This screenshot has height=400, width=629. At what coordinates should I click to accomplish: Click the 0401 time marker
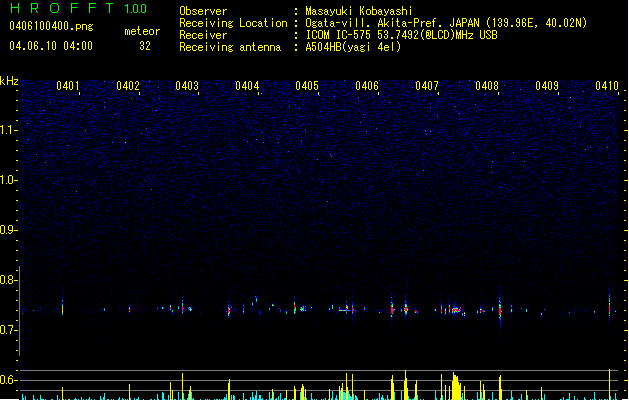click(68, 86)
